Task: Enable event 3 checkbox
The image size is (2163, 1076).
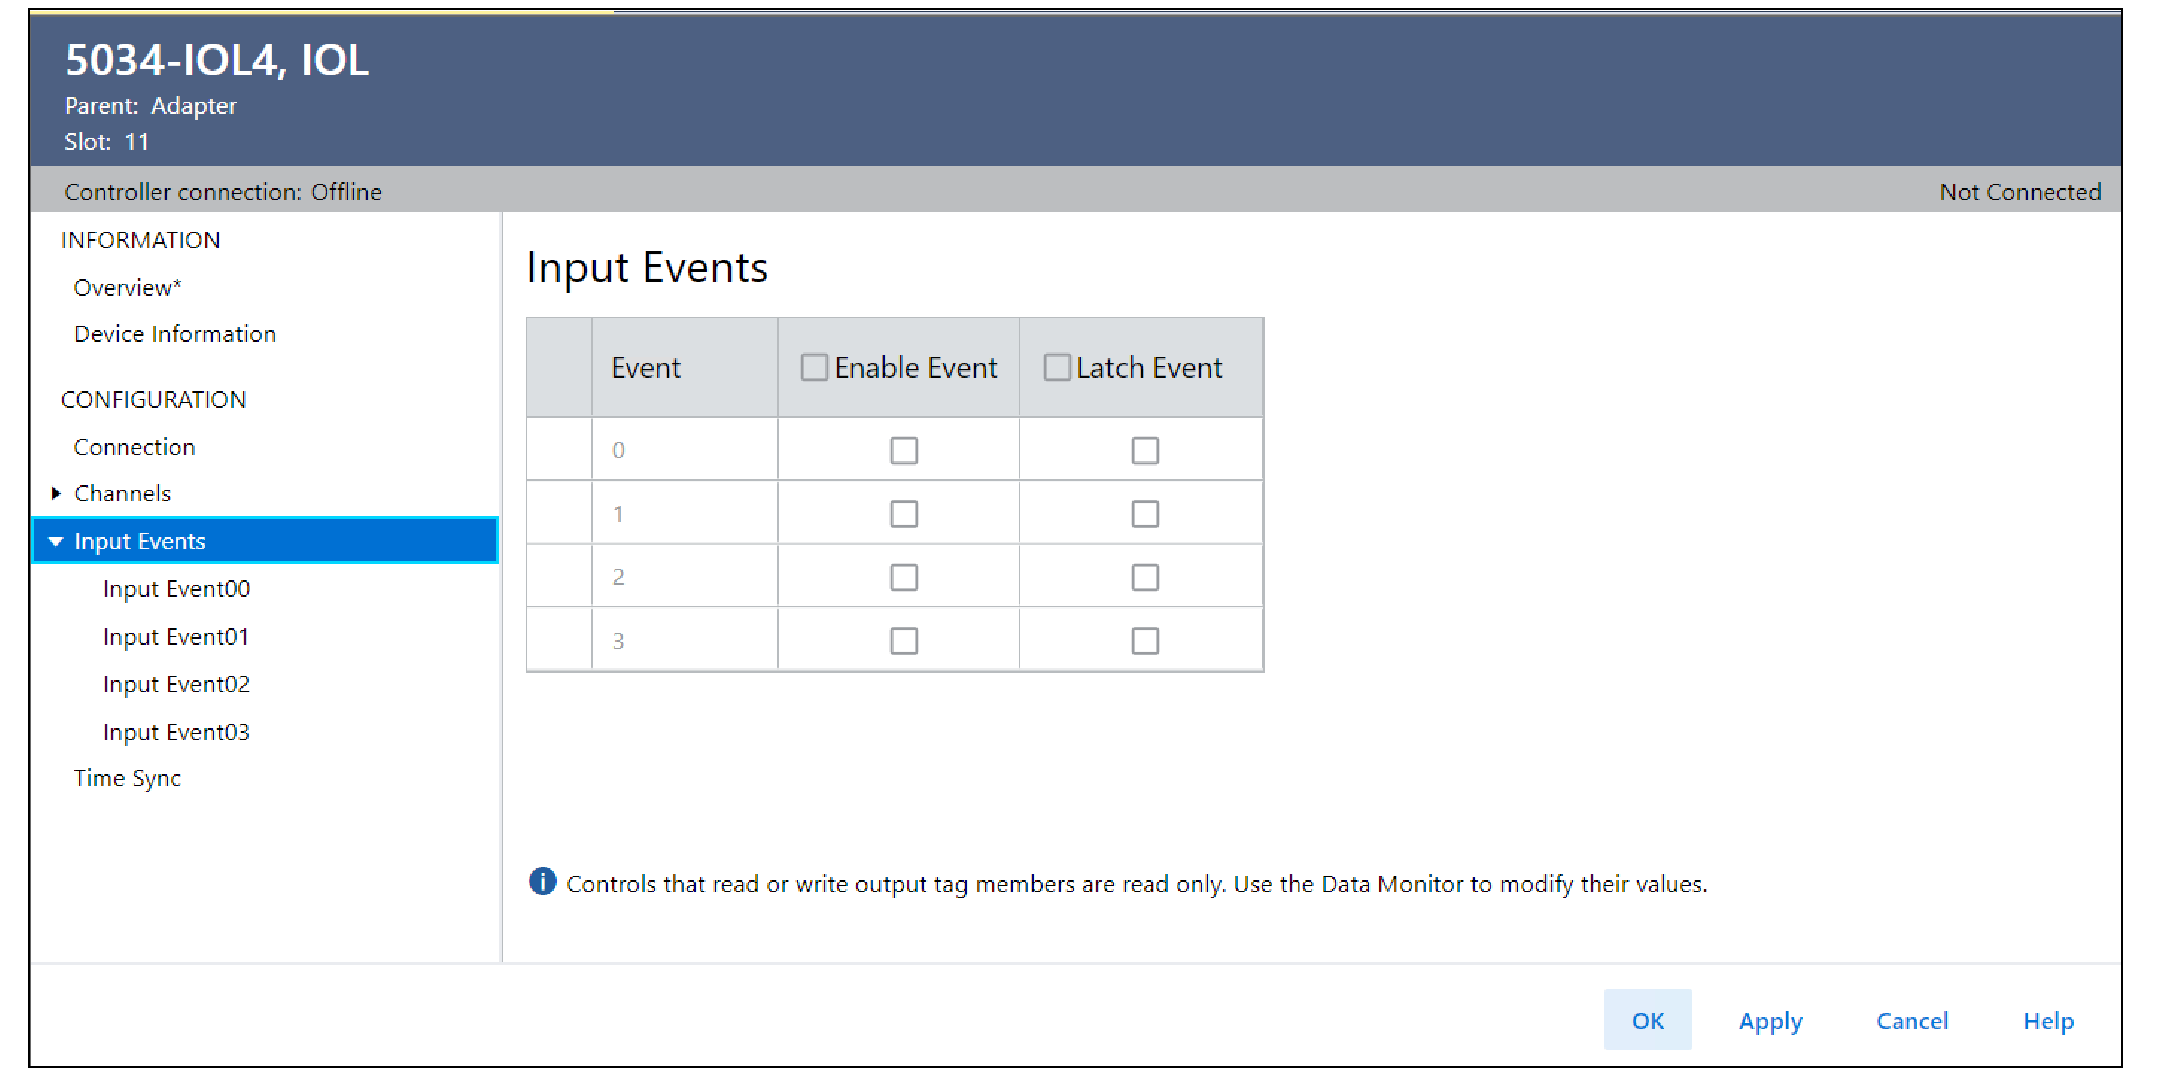Action: pos(904,641)
